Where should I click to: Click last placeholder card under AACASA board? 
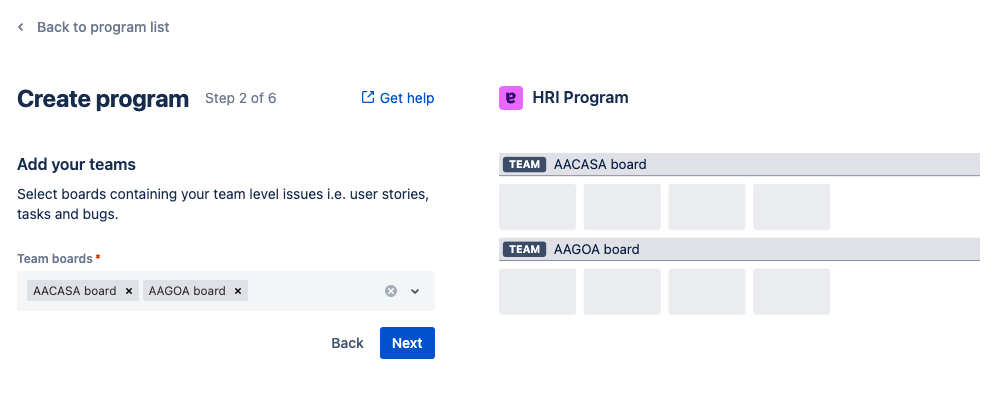[x=791, y=207]
